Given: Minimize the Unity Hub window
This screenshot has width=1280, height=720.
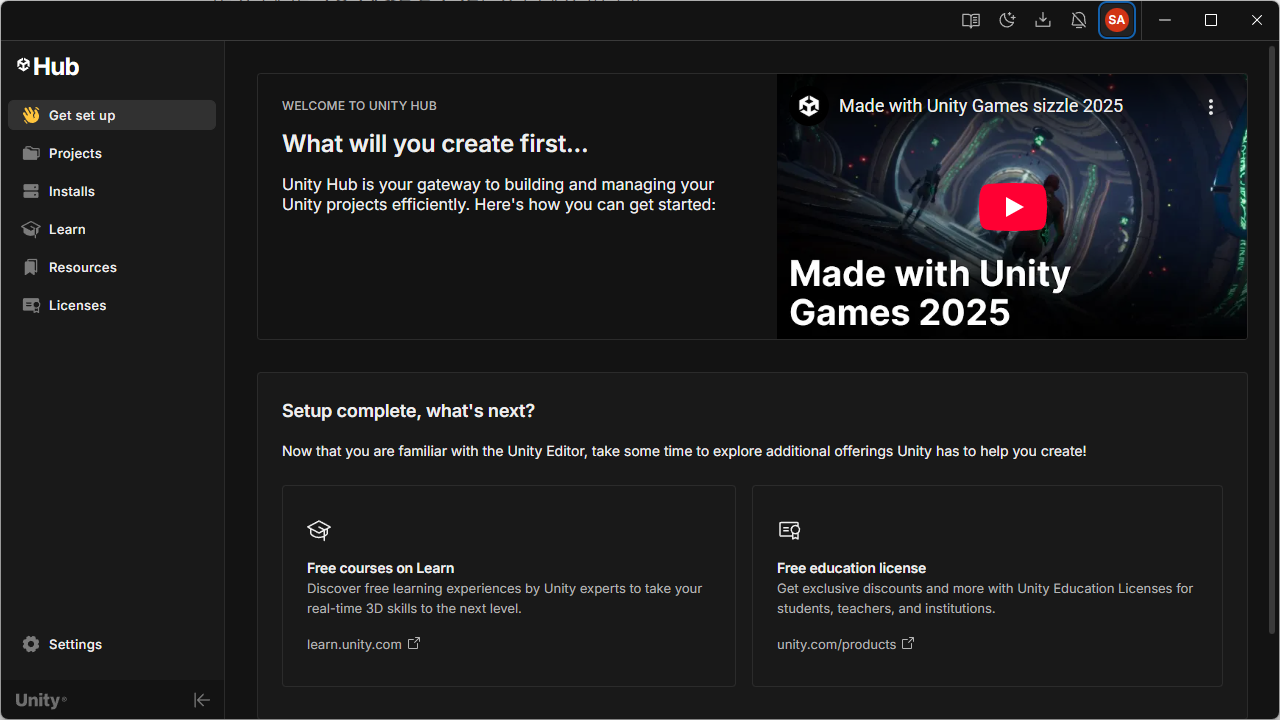Looking at the screenshot, I should point(1165,20).
